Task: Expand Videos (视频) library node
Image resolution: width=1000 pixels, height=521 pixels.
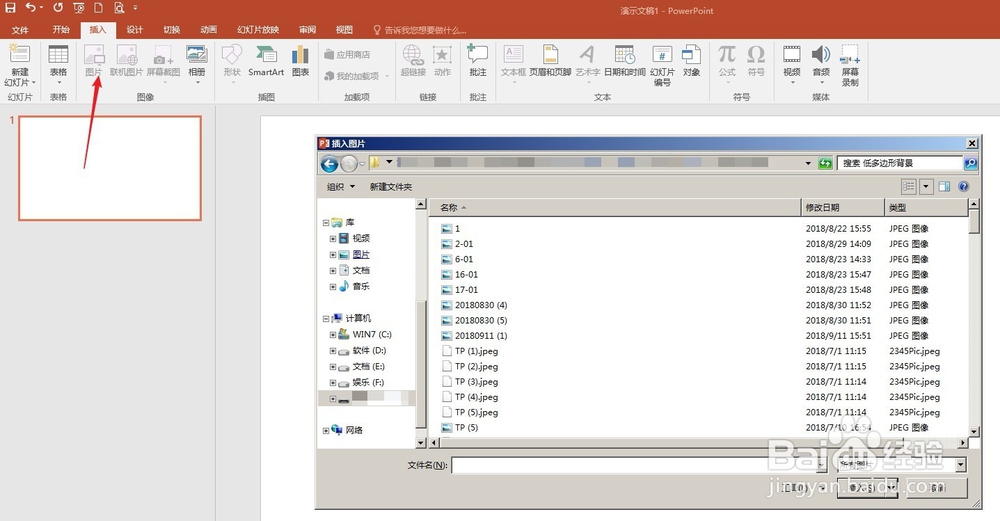Action: click(x=332, y=238)
